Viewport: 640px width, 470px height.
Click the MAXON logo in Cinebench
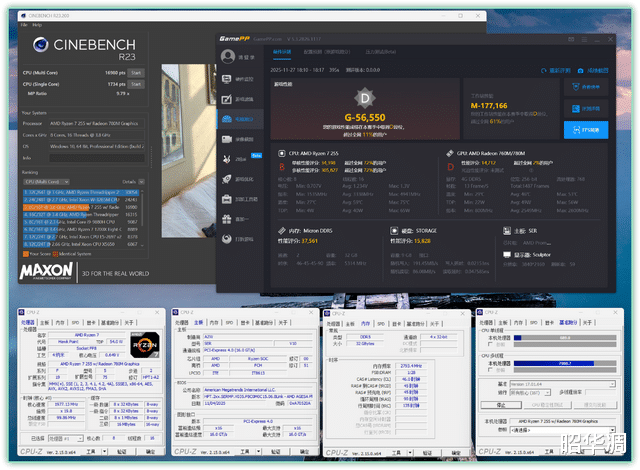click(46, 271)
